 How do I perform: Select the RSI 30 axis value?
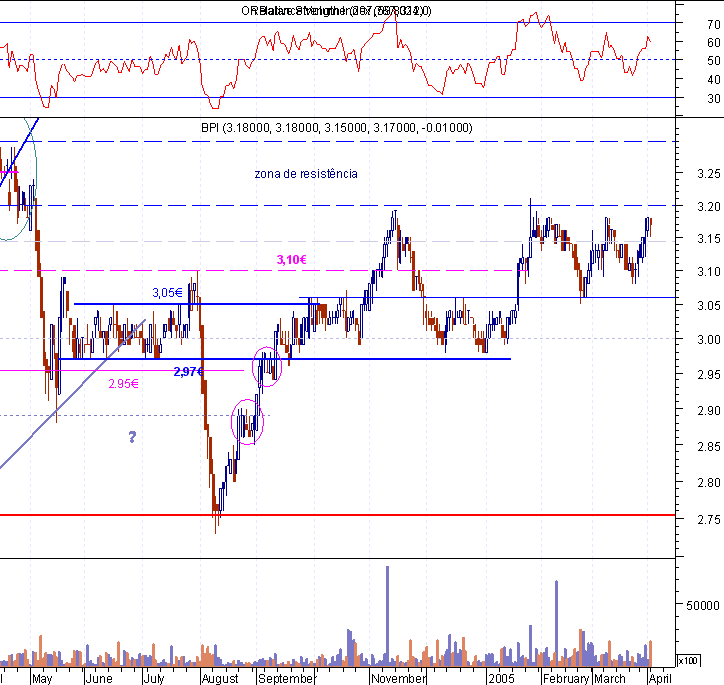(x=713, y=98)
